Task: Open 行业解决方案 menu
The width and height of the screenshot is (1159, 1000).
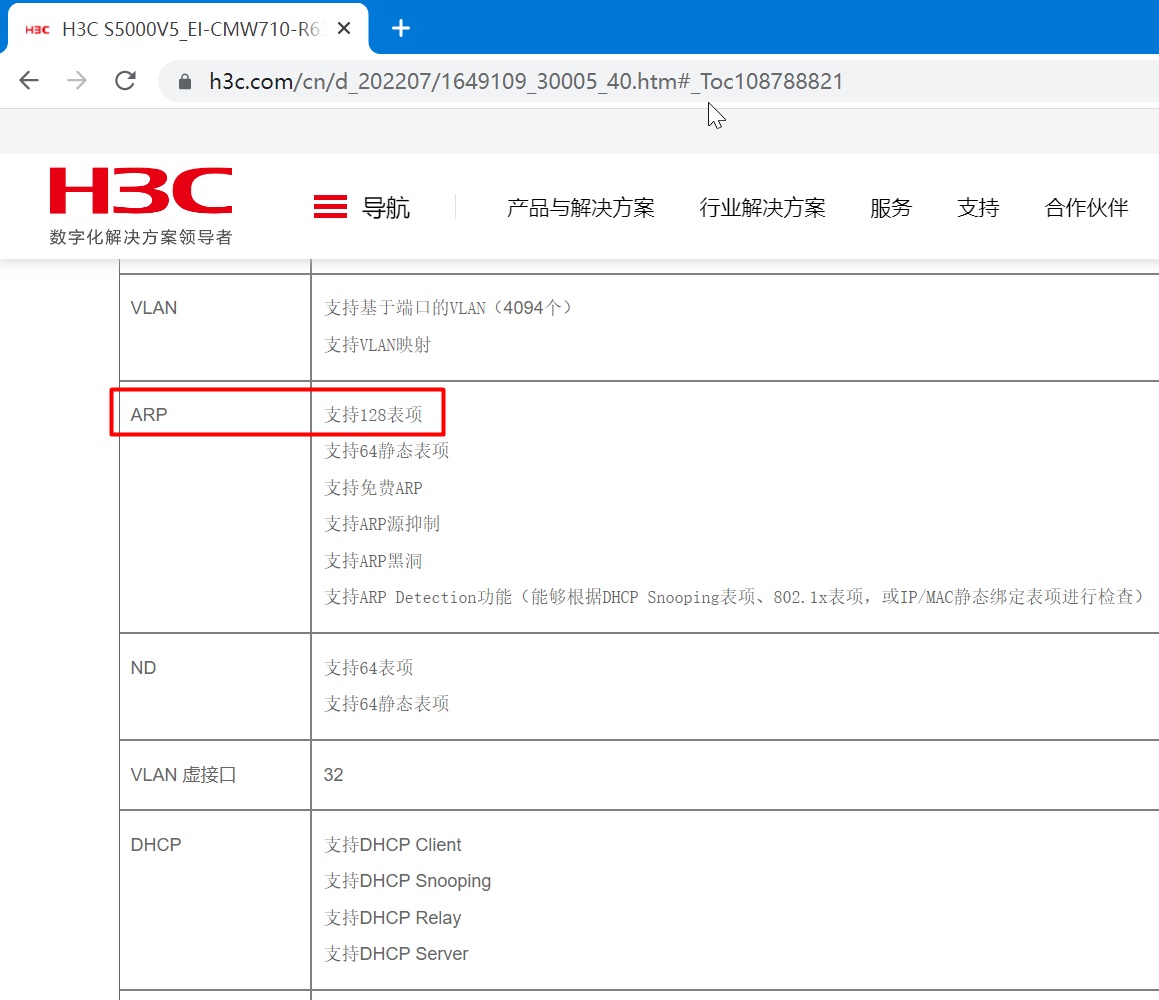Action: pos(762,208)
